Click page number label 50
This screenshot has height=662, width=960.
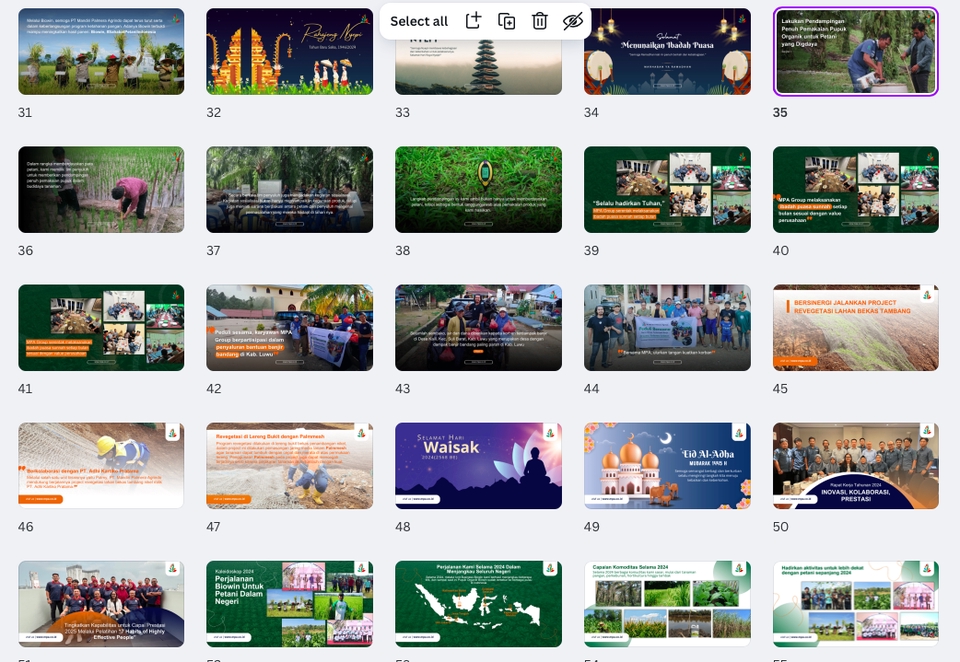click(x=781, y=527)
